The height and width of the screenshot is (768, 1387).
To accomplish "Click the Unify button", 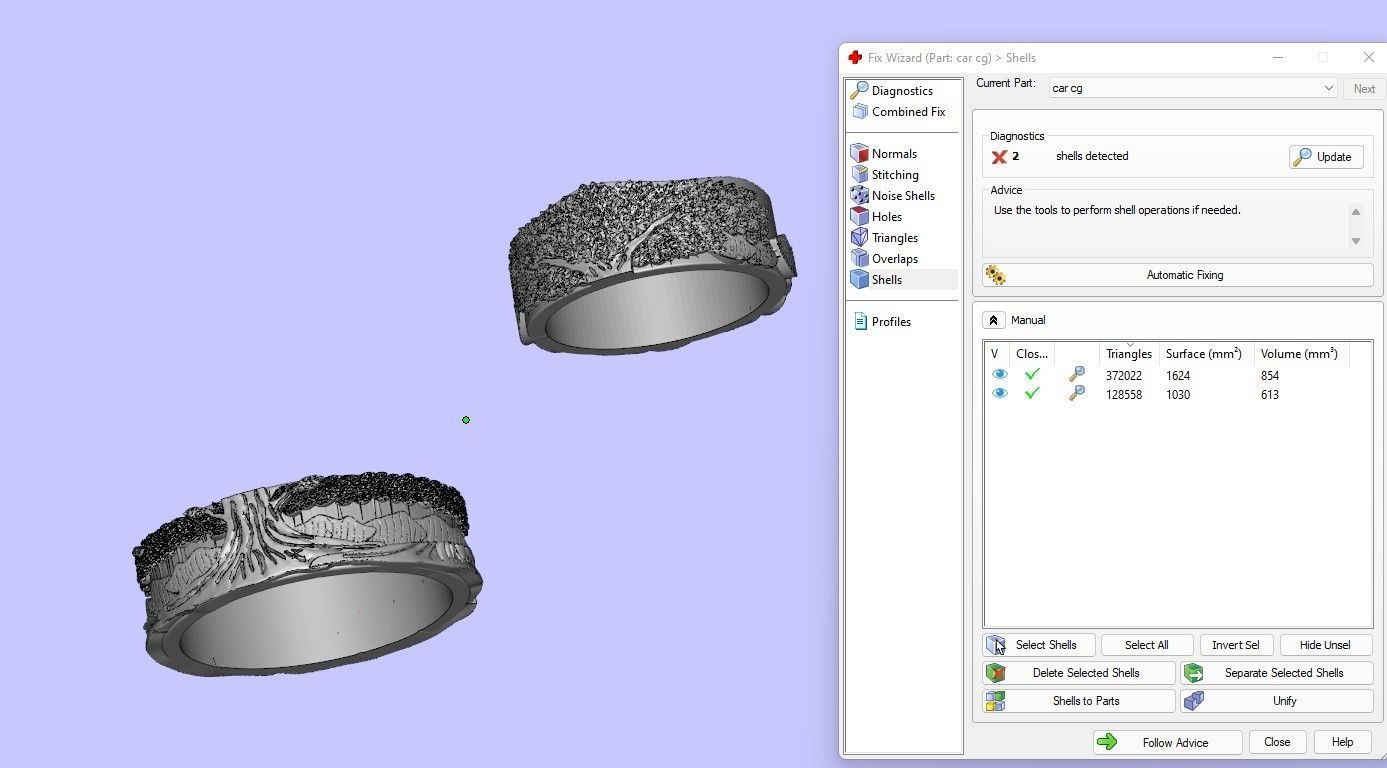I will pyautogui.click(x=1277, y=701).
